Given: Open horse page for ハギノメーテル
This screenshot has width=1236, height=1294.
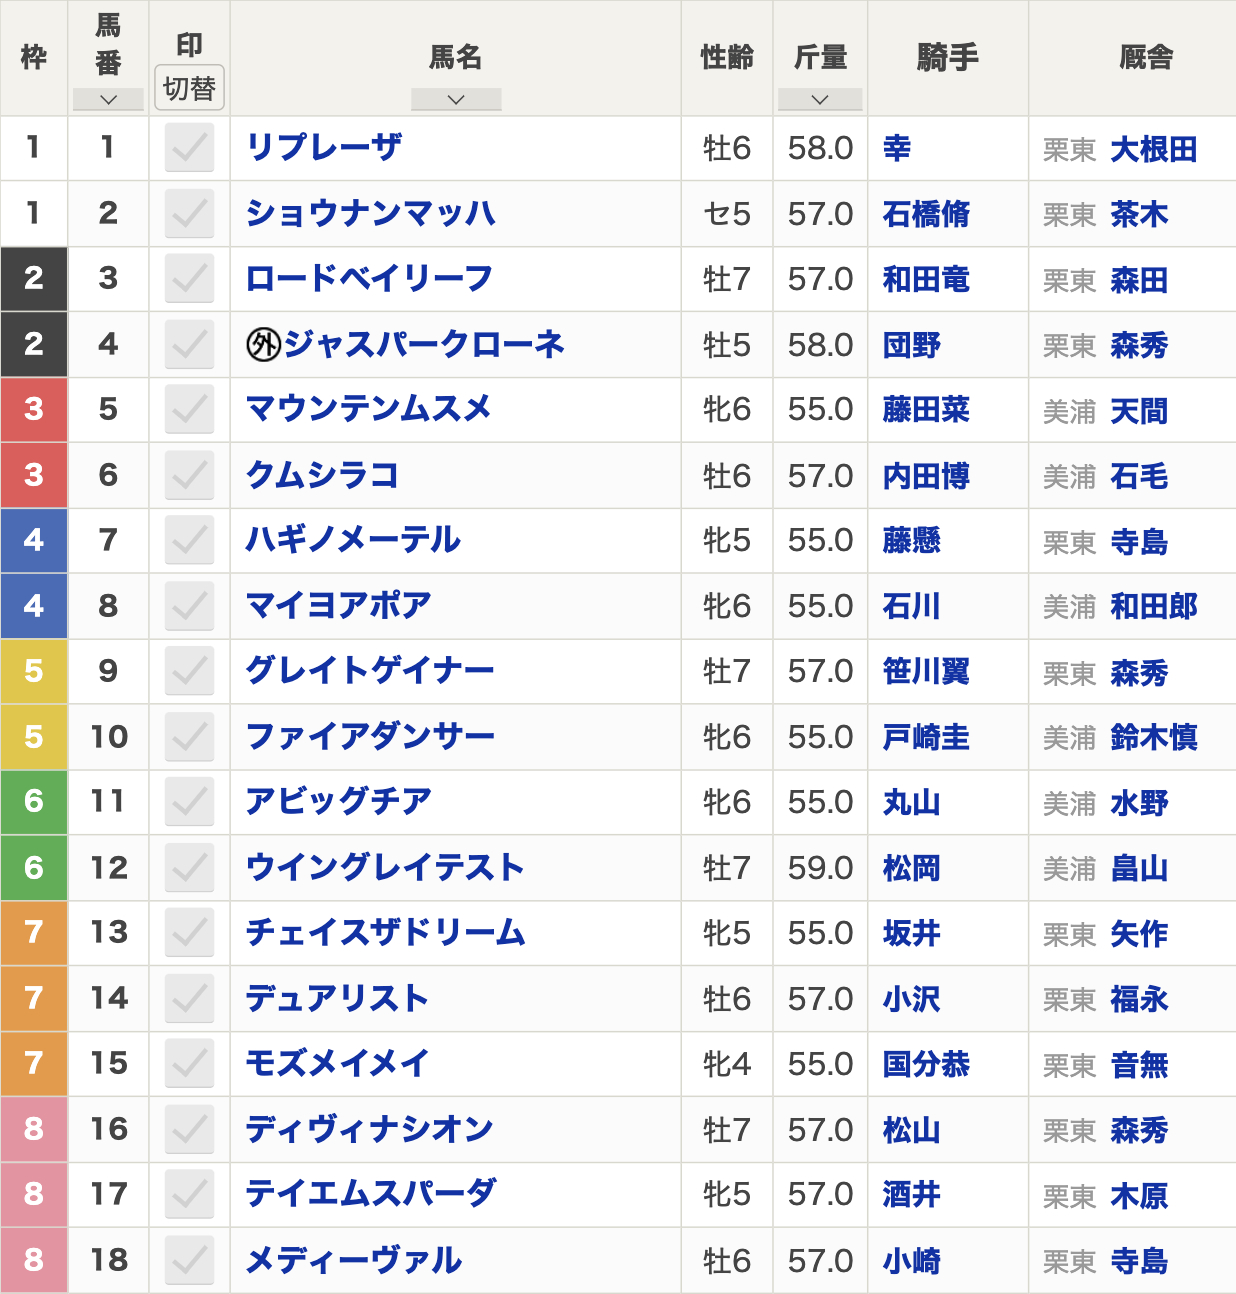Looking at the screenshot, I should tap(354, 541).
